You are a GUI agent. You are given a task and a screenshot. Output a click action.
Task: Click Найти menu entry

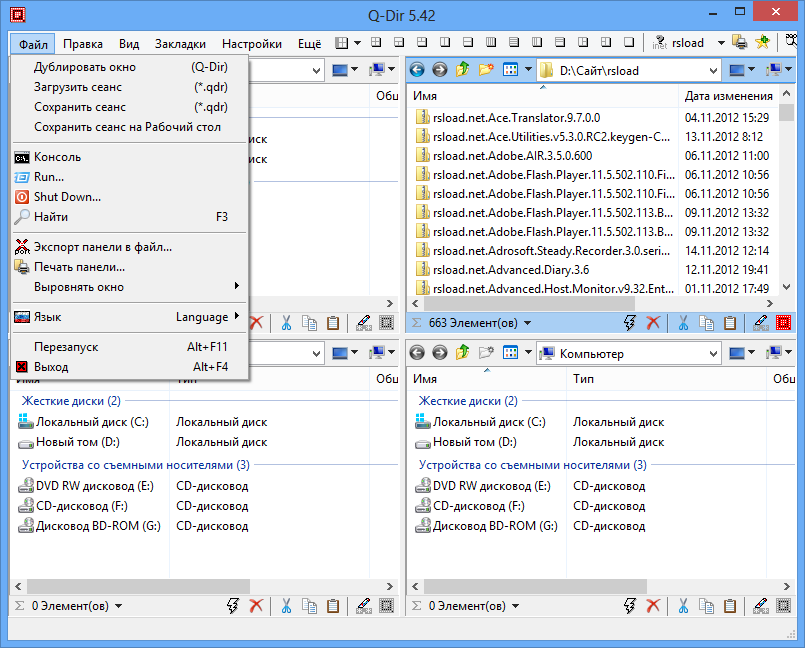pos(129,217)
